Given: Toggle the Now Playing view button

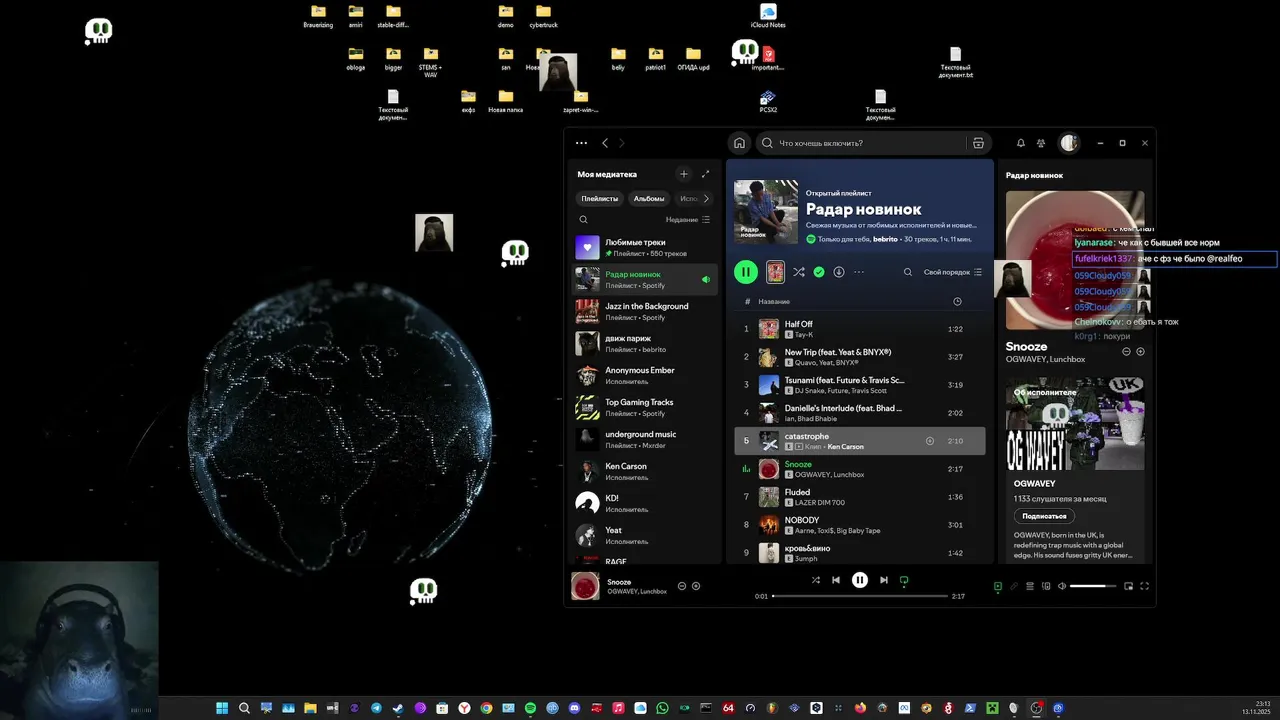Looking at the screenshot, I should click(x=997, y=586).
